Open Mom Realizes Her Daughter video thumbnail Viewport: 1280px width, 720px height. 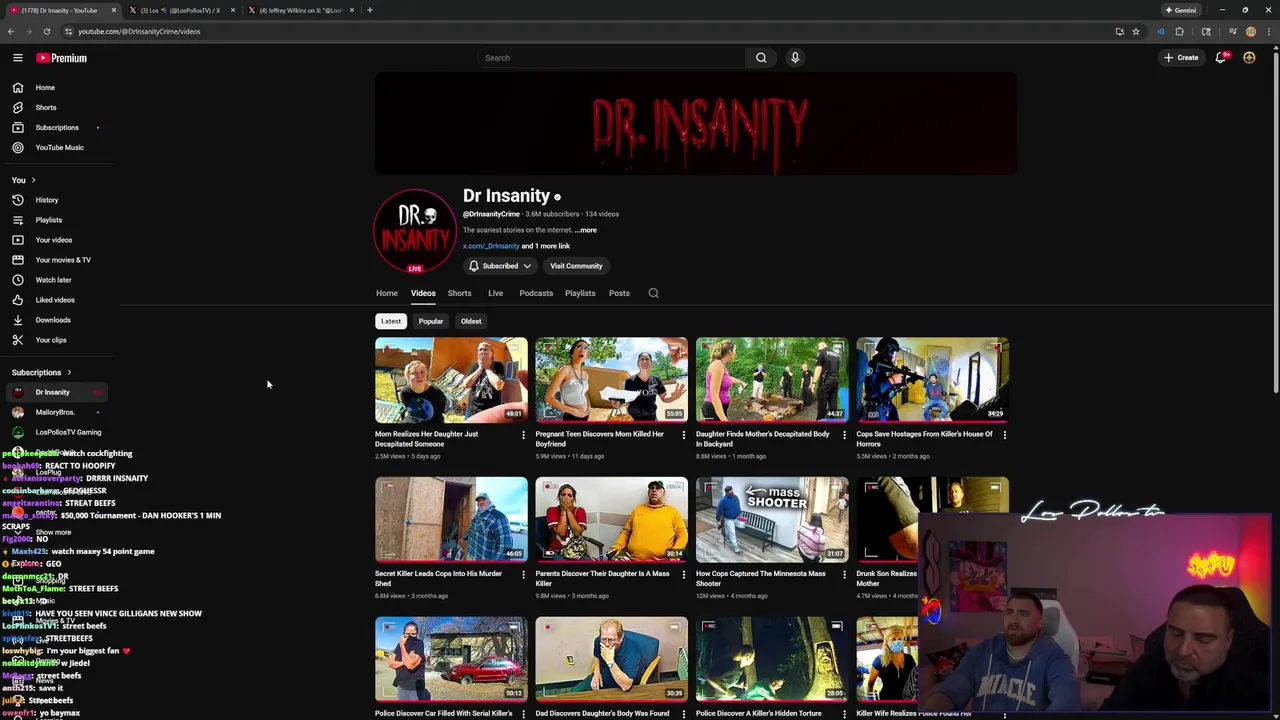[451, 381]
